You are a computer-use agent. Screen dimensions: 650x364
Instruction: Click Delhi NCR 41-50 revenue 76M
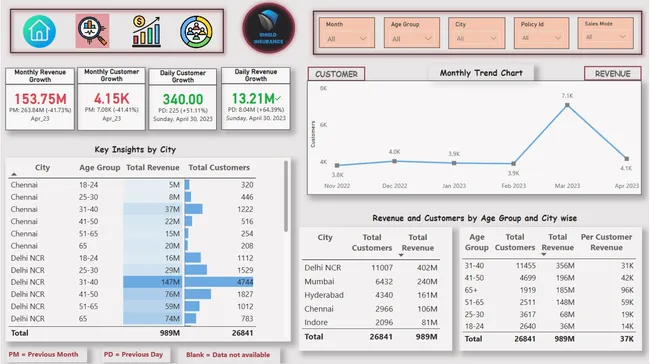click(x=172, y=294)
